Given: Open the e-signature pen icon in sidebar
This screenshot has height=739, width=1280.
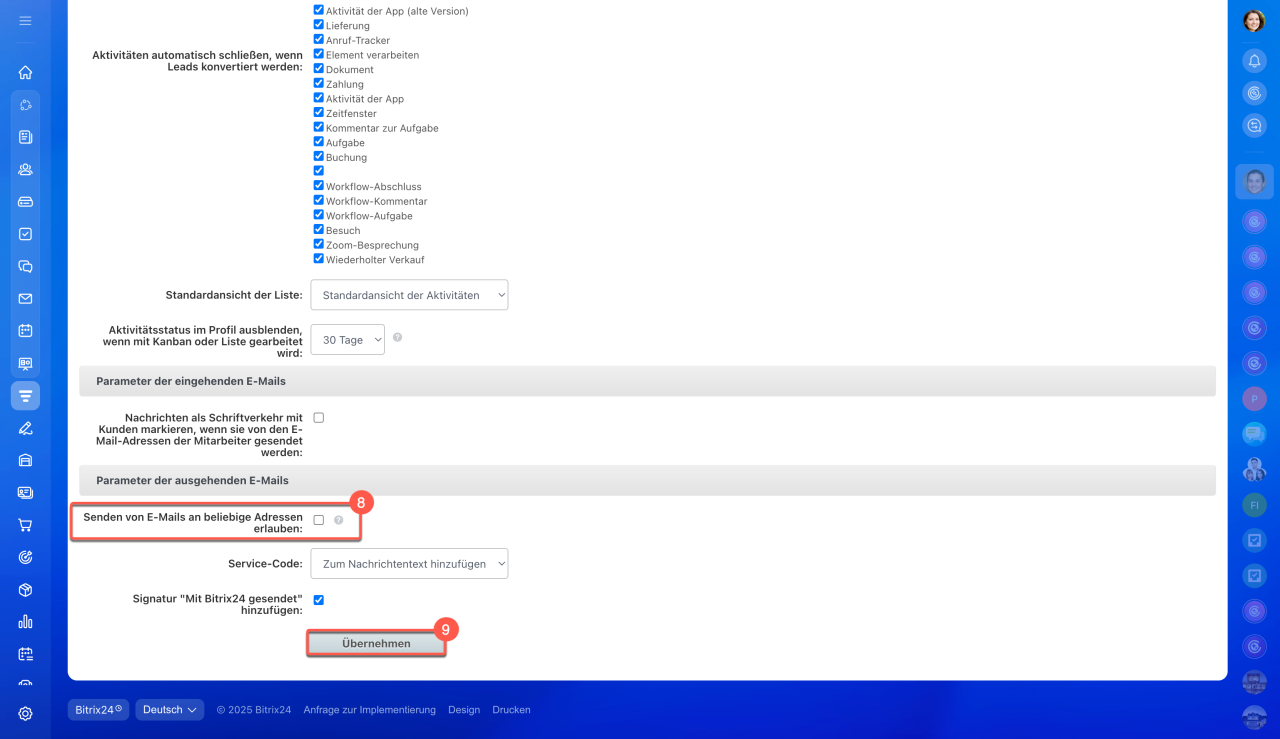Looking at the screenshot, I should pos(26,428).
